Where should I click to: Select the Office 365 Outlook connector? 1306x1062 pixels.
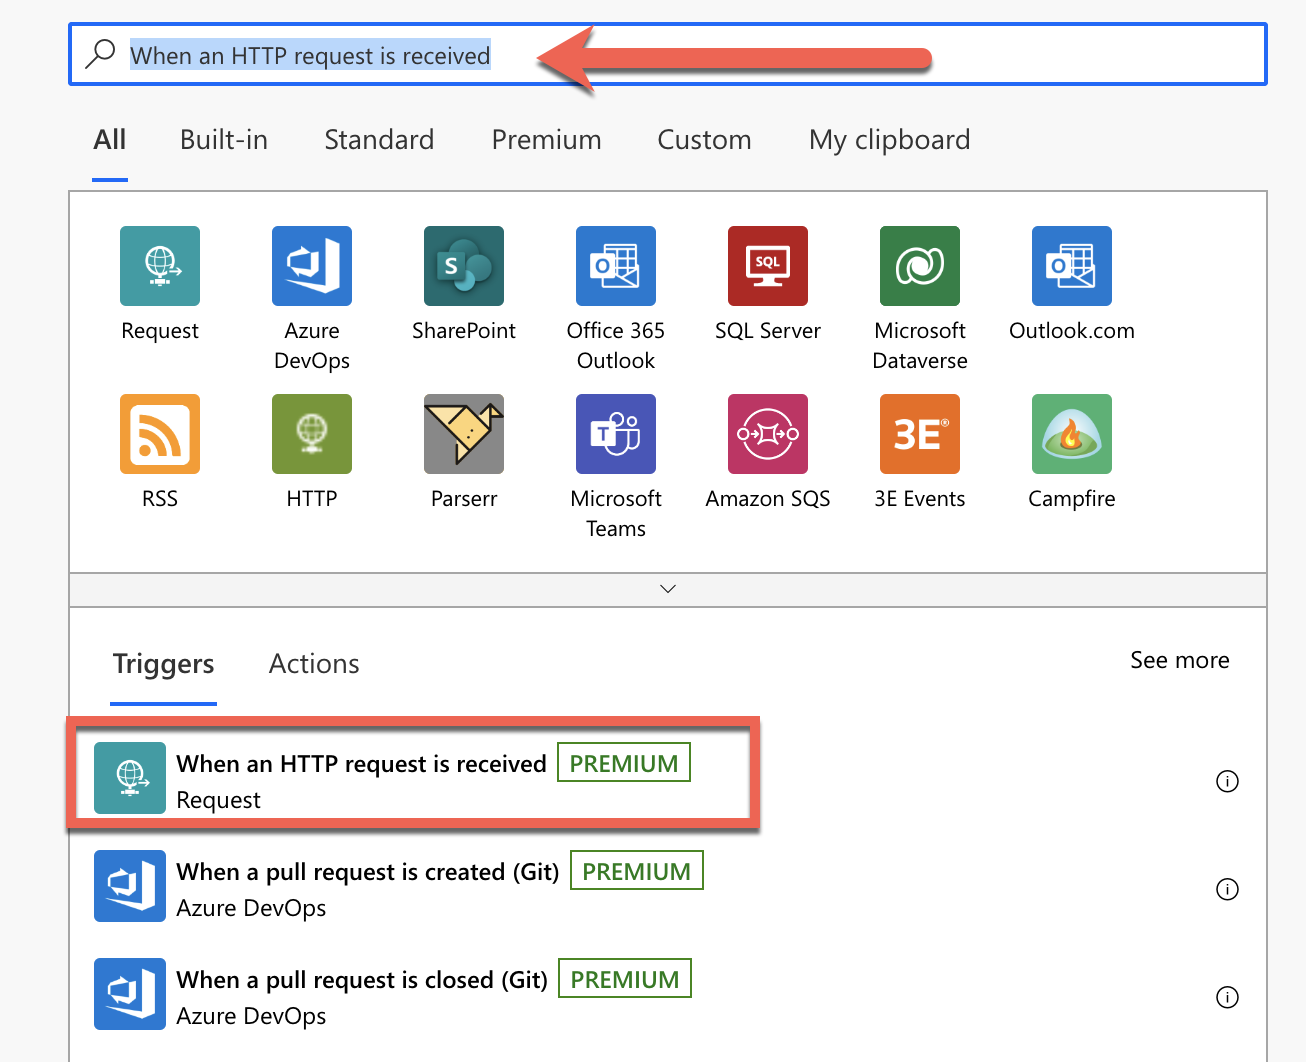tap(616, 266)
